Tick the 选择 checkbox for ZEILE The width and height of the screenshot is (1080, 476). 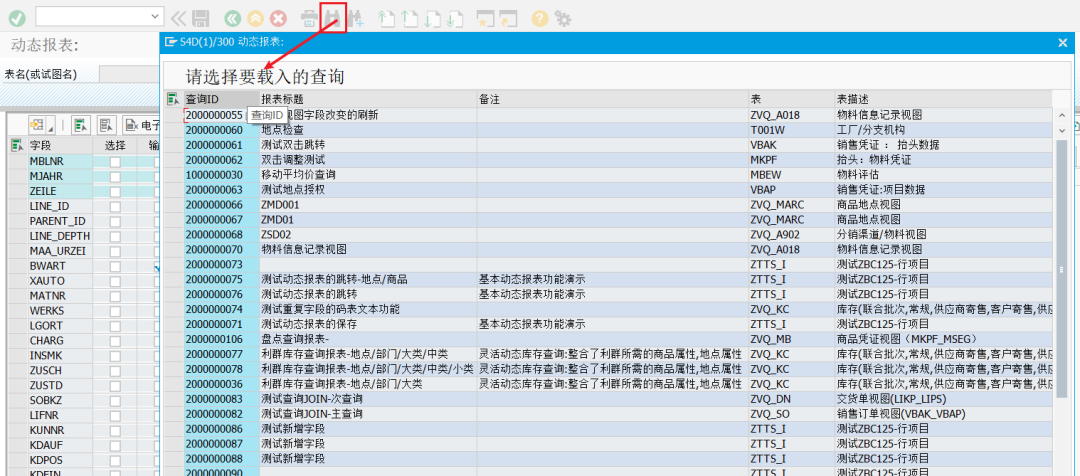(115, 191)
